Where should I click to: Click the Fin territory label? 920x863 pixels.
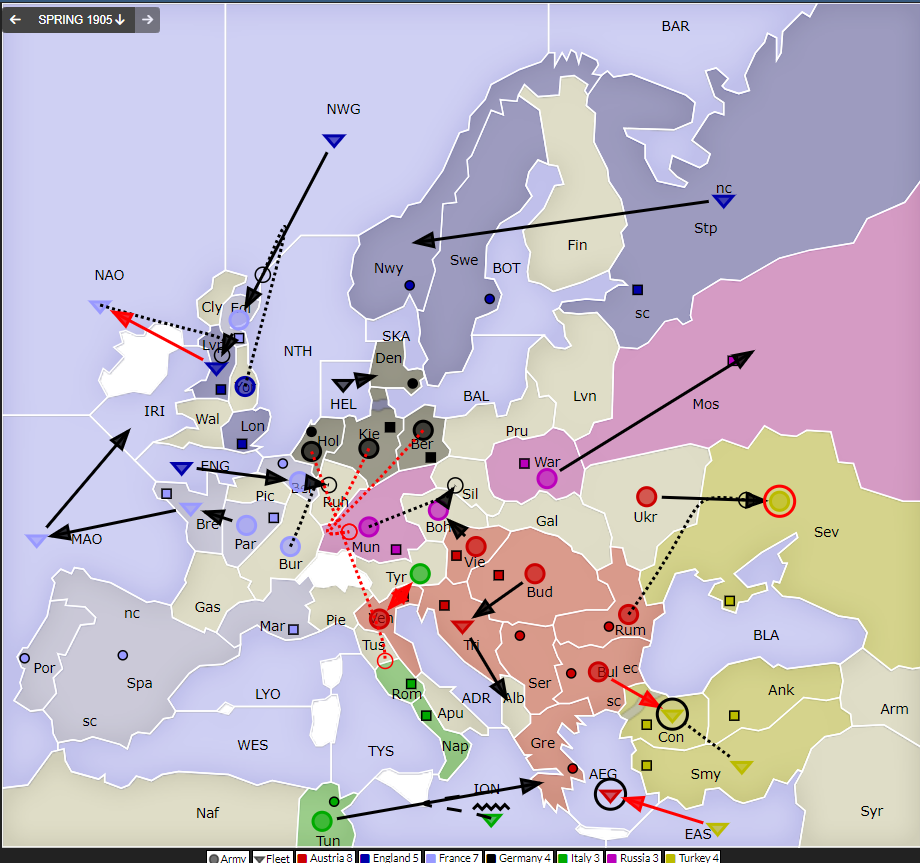[x=577, y=245]
